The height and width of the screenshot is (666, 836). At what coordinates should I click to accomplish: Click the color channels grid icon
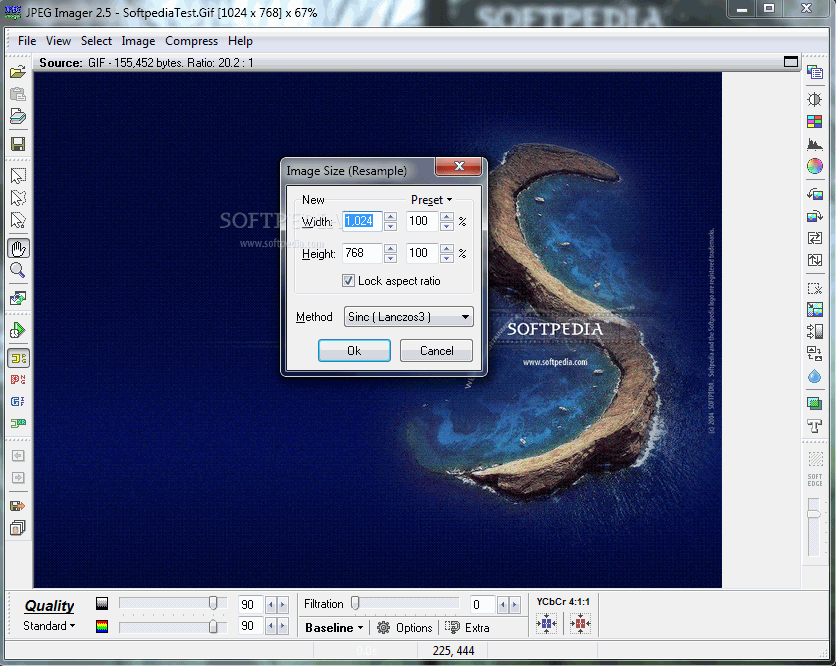coord(815,122)
